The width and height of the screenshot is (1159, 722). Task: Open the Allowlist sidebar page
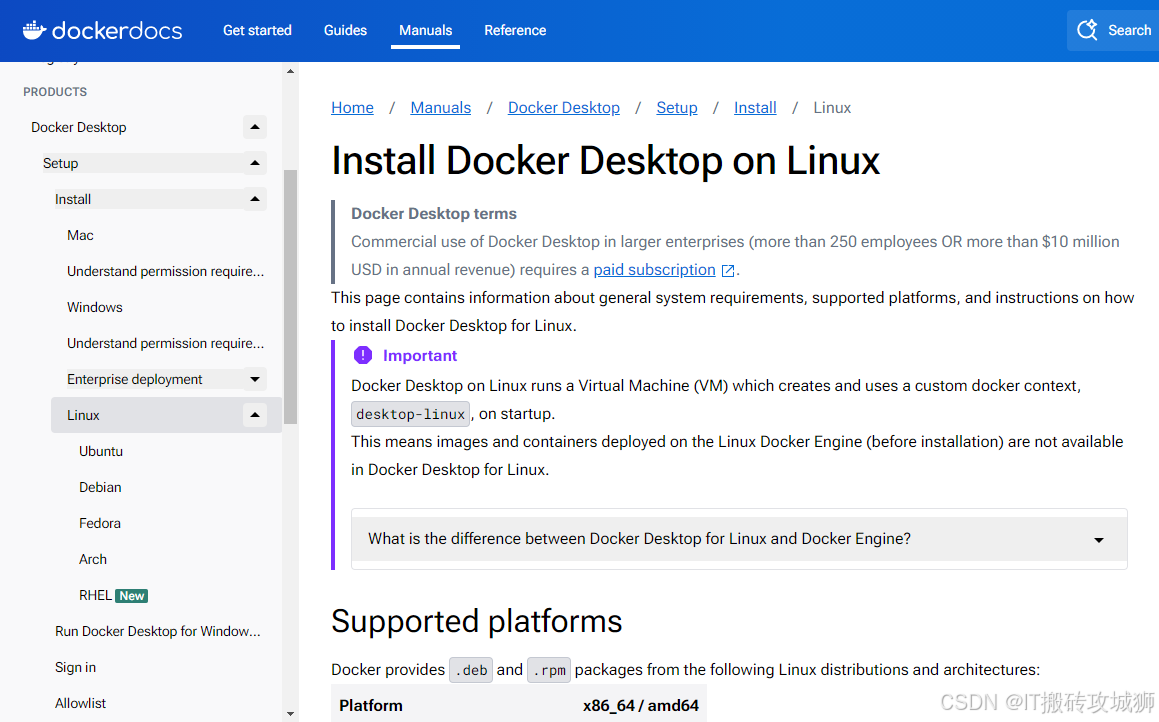pyautogui.click(x=81, y=704)
